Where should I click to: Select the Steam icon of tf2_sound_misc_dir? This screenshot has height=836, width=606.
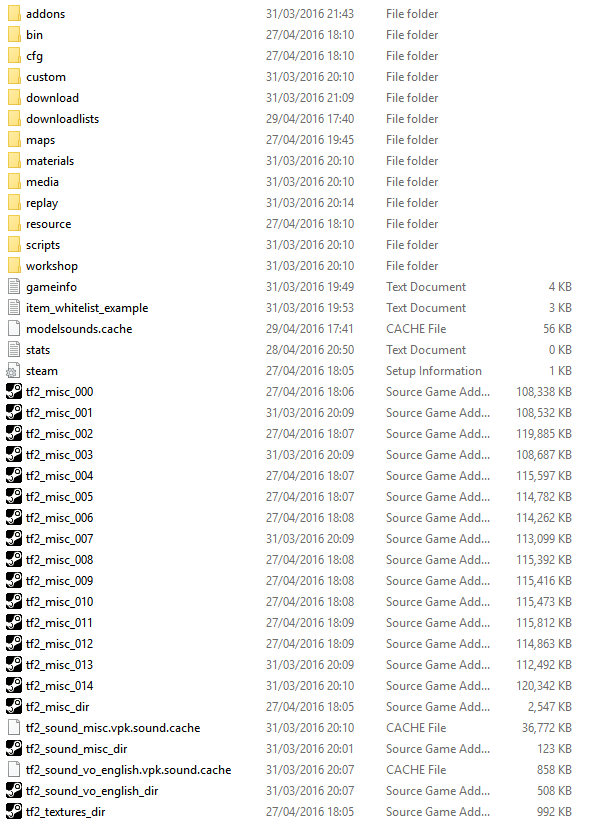coord(14,749)
